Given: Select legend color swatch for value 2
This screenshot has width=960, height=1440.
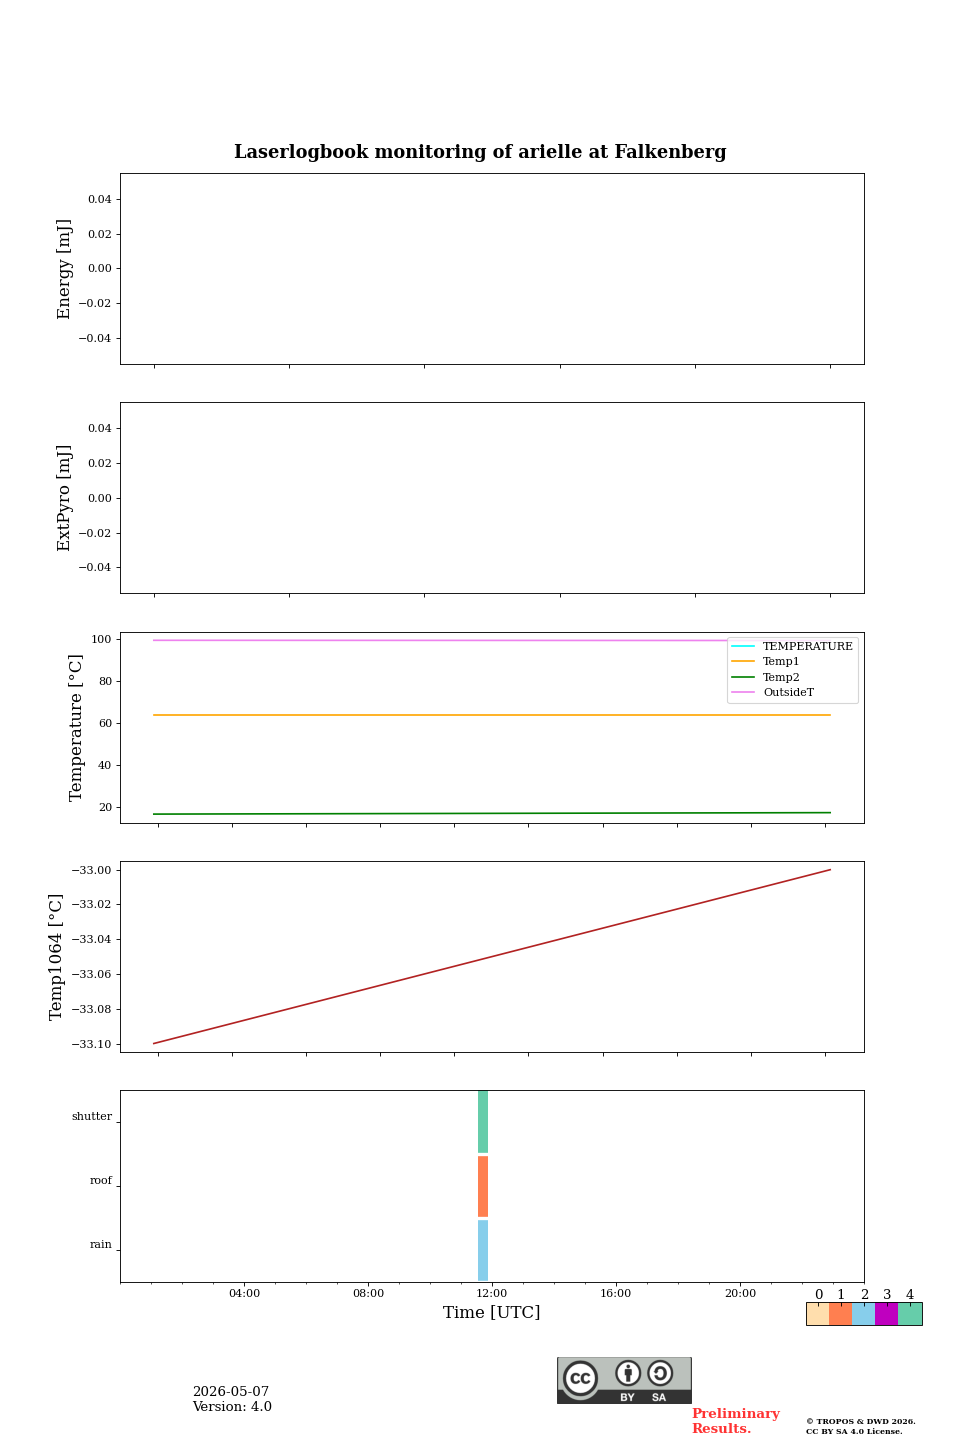Looking at the screenshot, I should (x=864, y=1314).
